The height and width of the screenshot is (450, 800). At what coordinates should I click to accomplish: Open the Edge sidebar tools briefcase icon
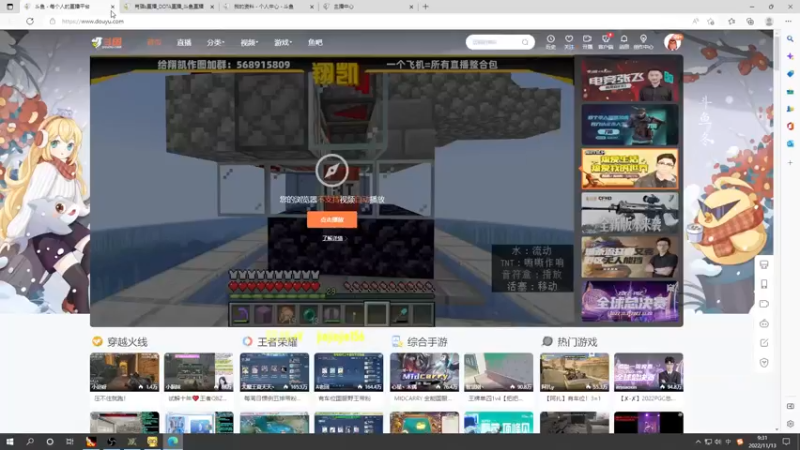tap(790, 92)
